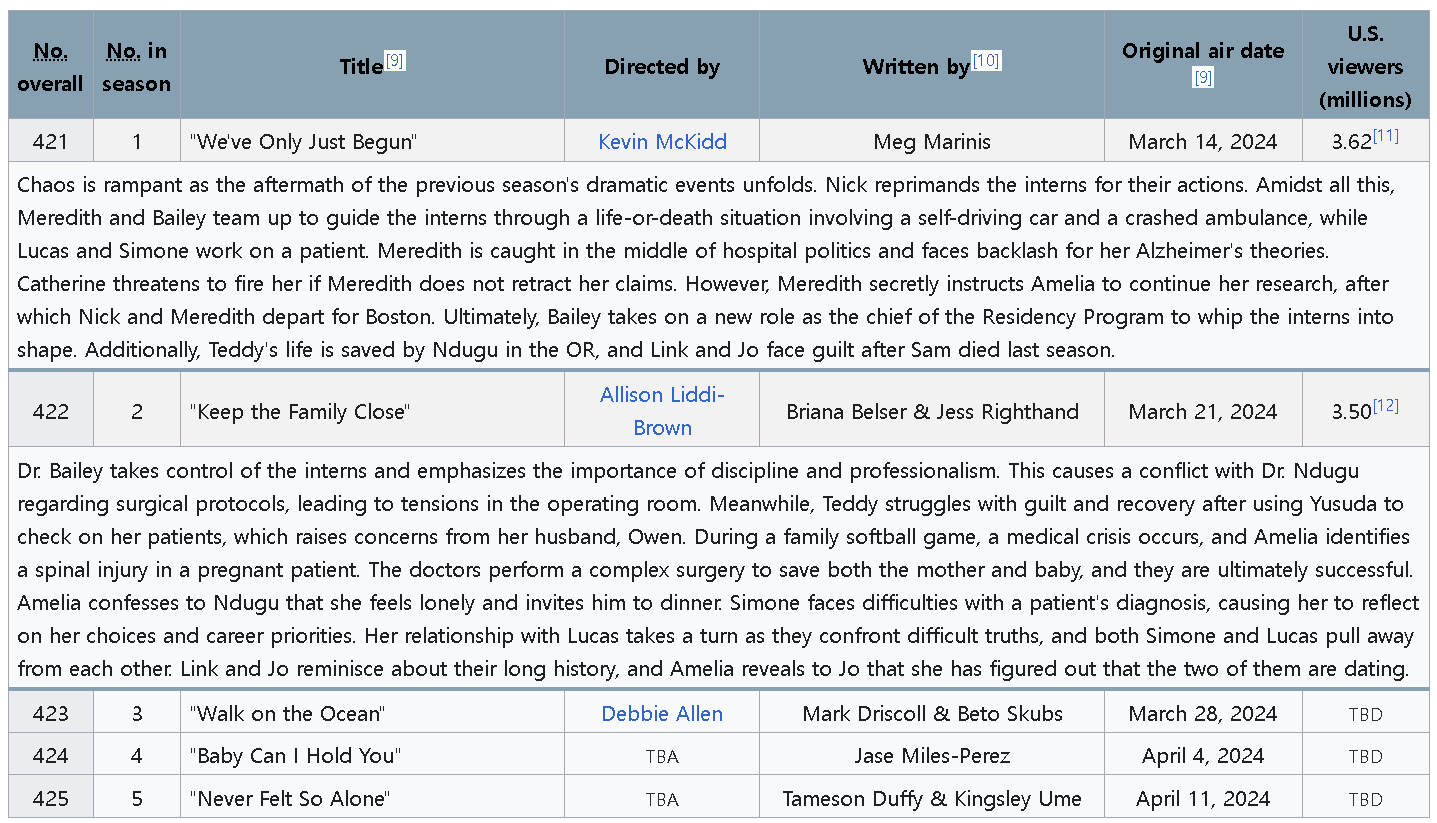Click the viewer figure 3.62
Image resolution: width=1437 pixels, height=823 pixels.
pyautogui.click(x=1351, y=142)
